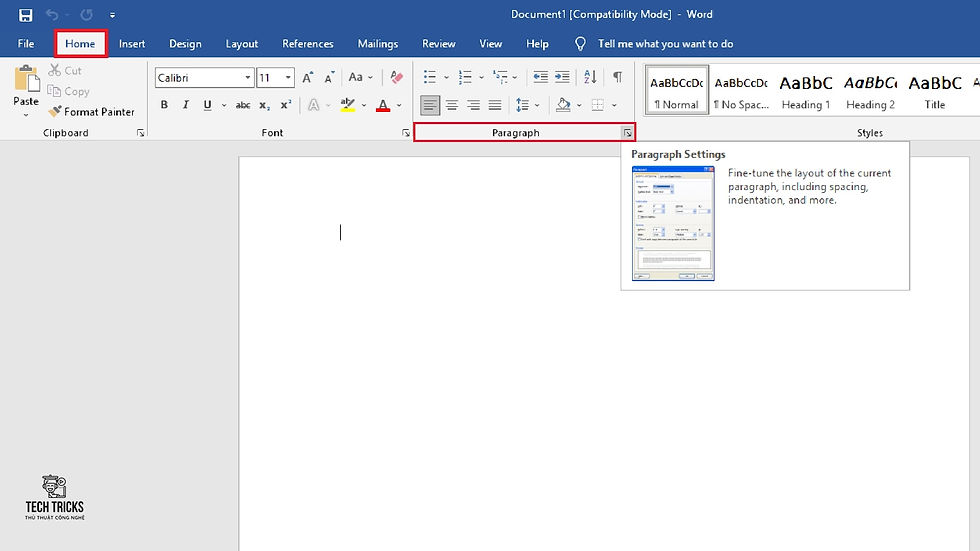The width and height of the screenshot is (980, 551).
Task: Sort text A to Z
Action: point(590,77)
